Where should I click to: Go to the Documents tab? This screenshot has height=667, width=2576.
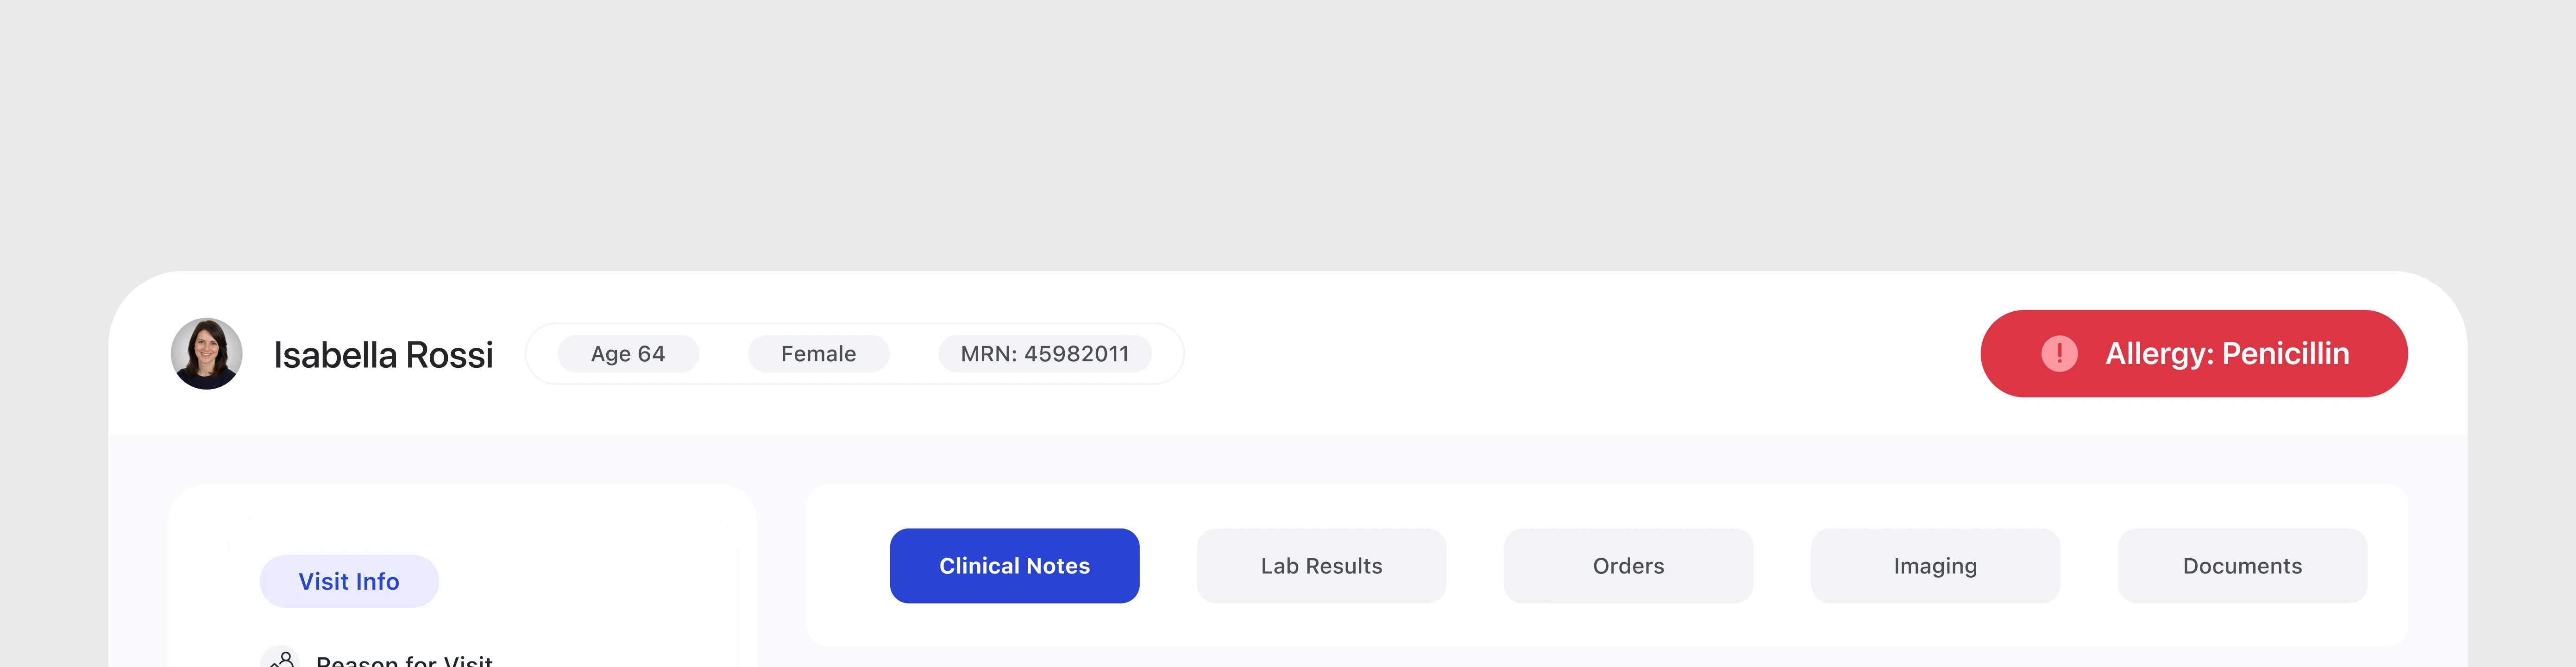coord(2242,566)
